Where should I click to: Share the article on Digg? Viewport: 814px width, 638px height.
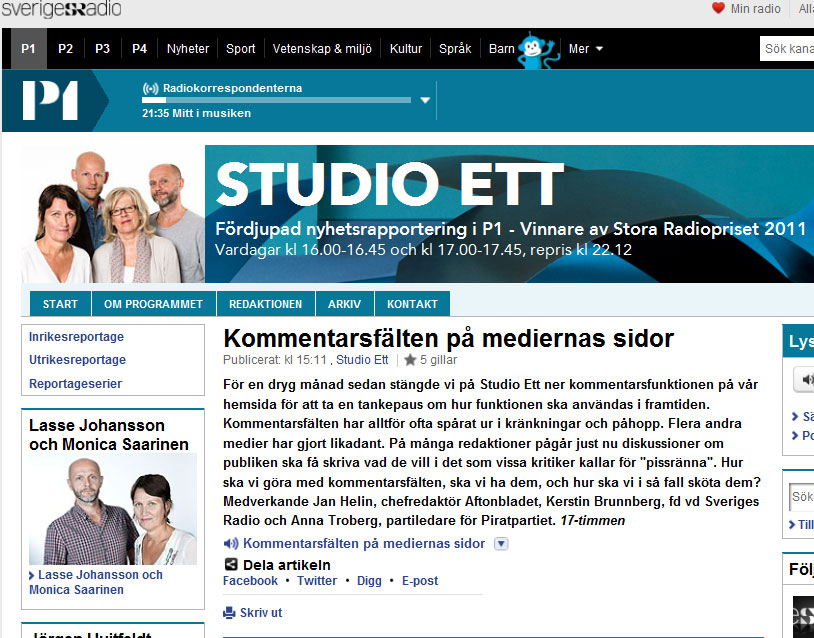(369, 581)
